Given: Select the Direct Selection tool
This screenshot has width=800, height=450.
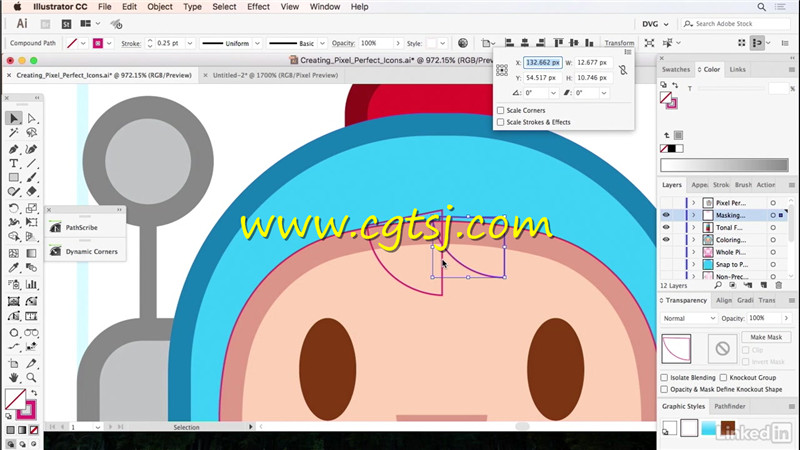Looking at the screenshot, I should tap(32, 118).
